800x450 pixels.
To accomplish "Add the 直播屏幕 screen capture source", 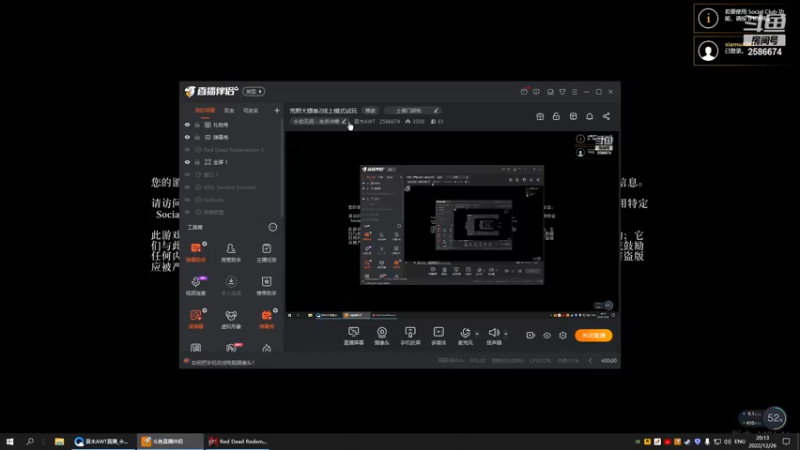I will (x=353, y=336).
